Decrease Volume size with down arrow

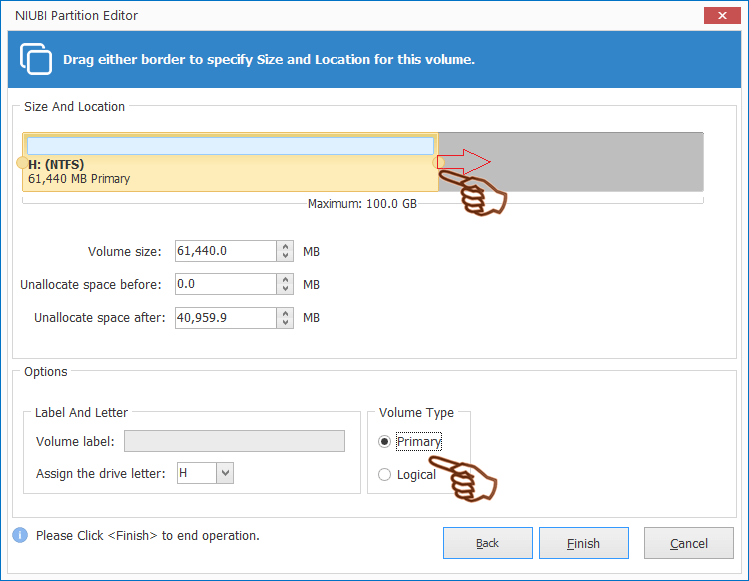pos(286,256)
